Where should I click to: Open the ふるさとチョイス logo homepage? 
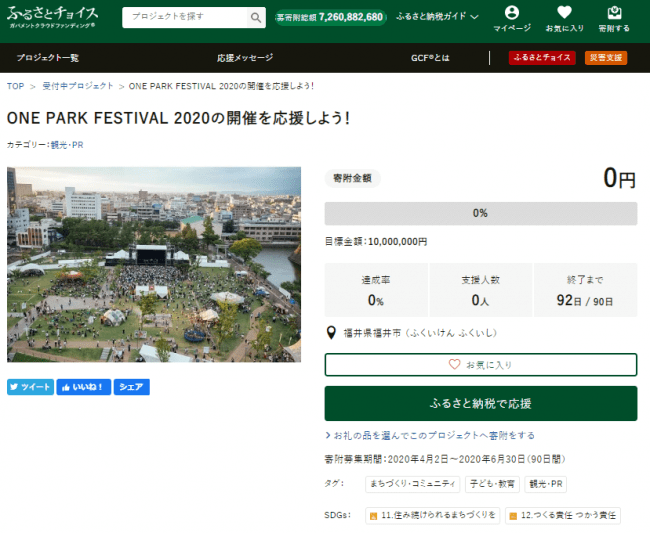point(52,17)
